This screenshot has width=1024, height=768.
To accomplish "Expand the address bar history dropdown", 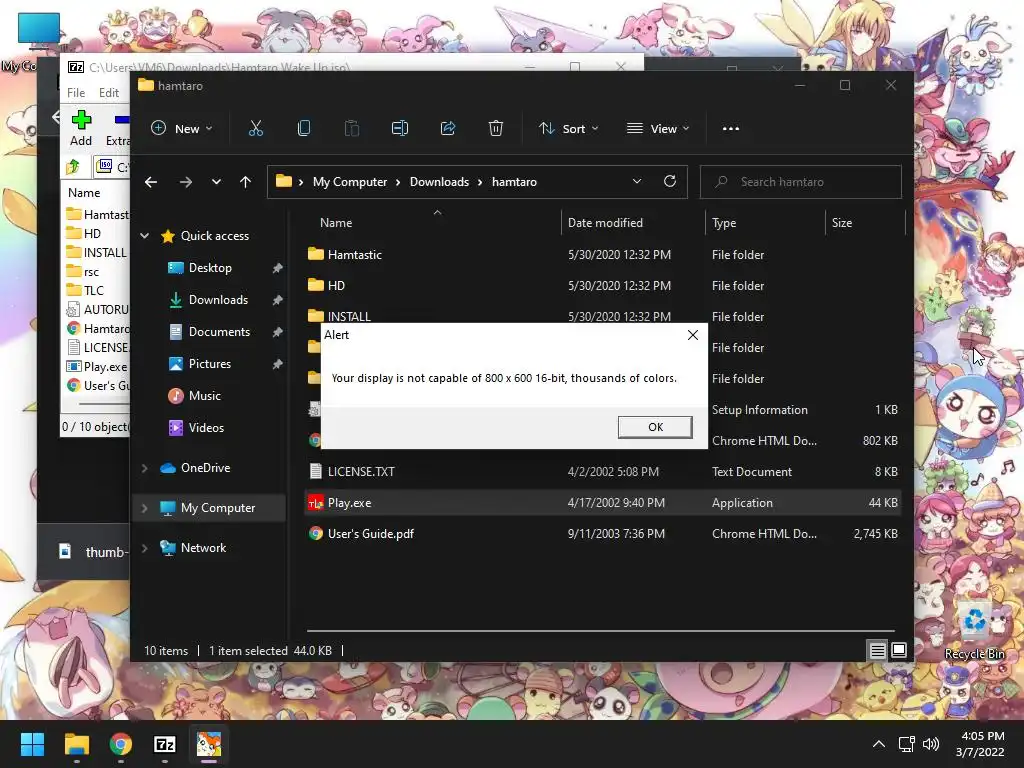I will point(637,182).
